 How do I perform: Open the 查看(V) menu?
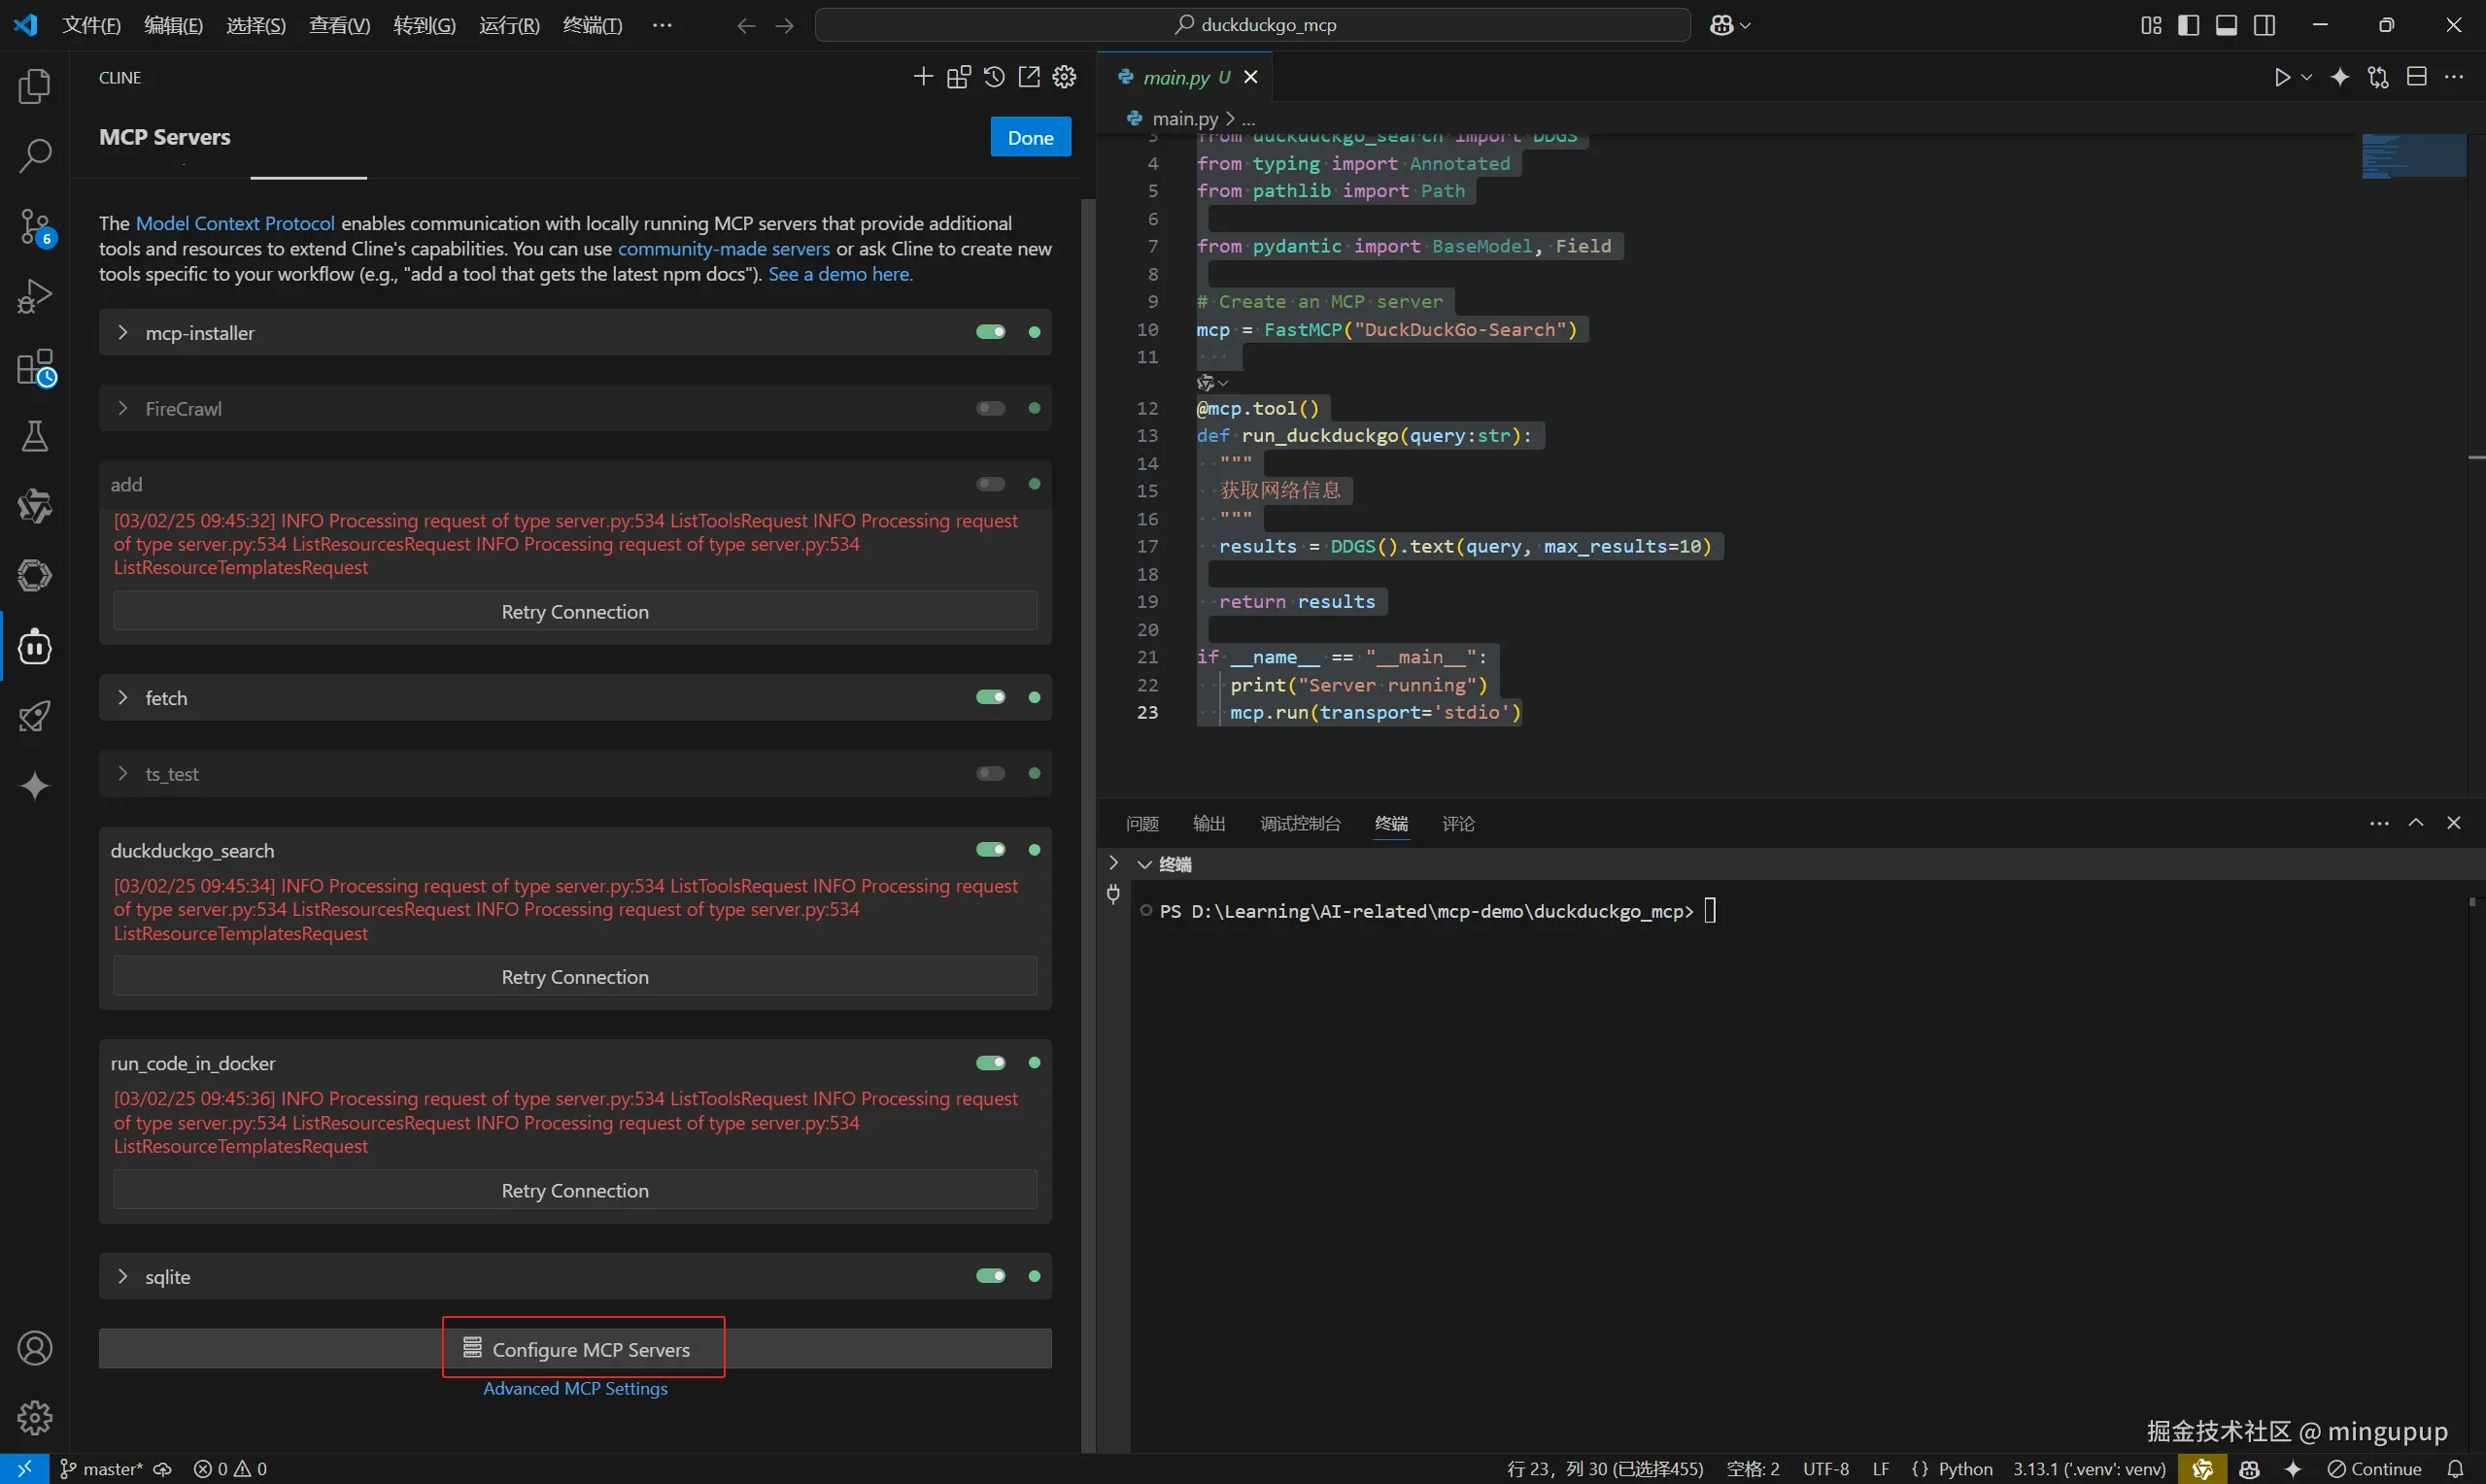(339, 25)
